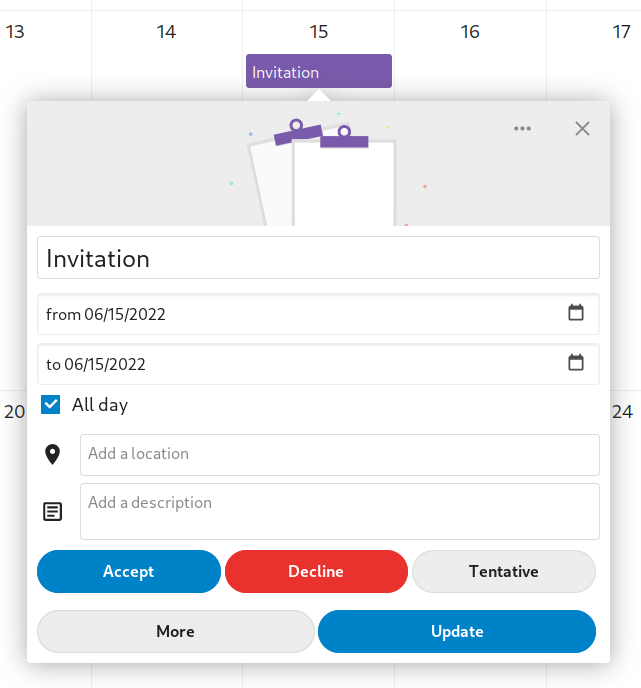This screenshot has width=641, height=688.
Task: Click the description notes icon
Action: 53,511
